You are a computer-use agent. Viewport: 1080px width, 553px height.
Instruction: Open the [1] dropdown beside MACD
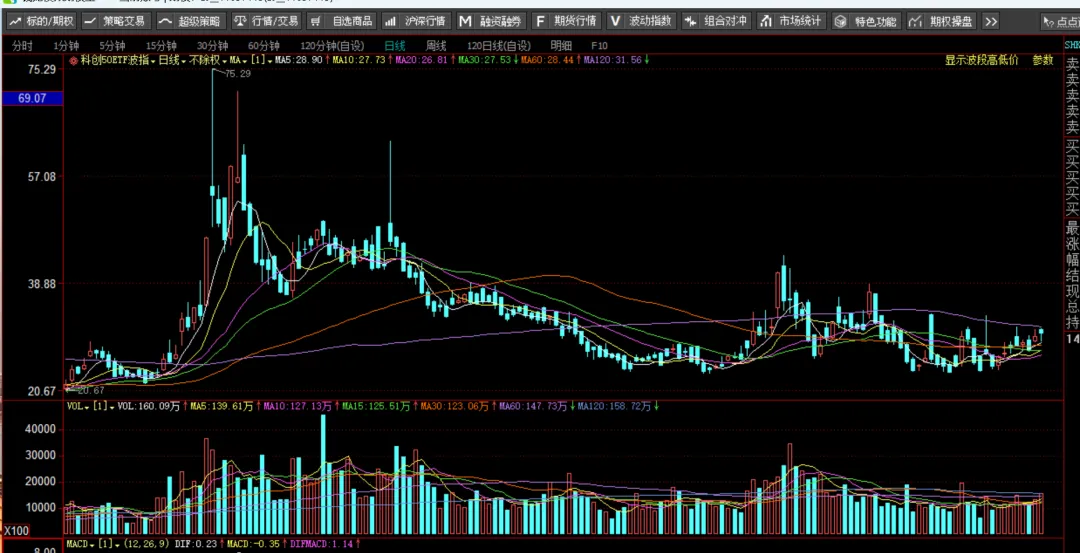pos(110,544)
